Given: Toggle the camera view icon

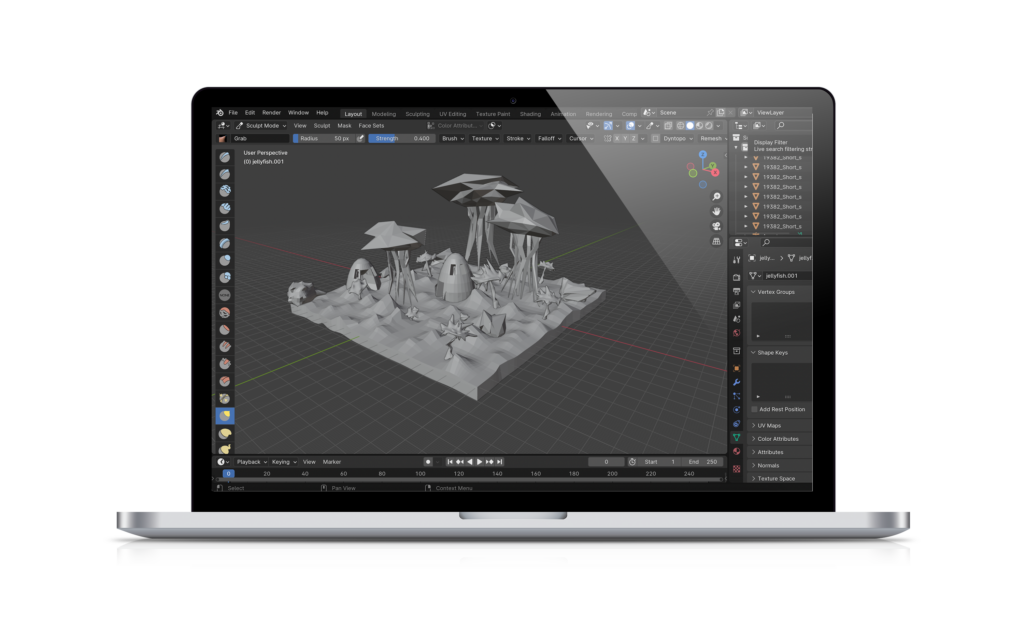Looking at the screenshot, I should (716, 226).
